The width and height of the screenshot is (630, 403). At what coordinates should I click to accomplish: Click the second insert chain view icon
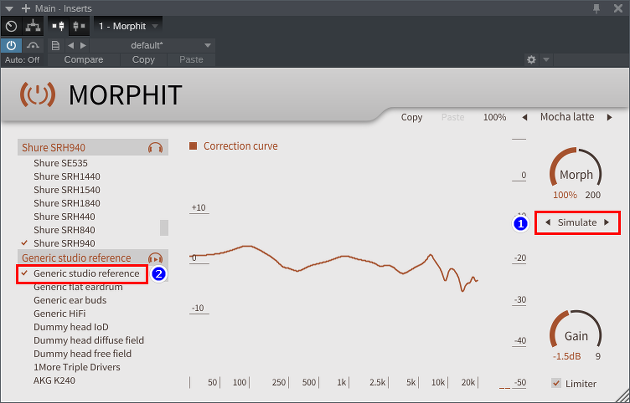pos(79,26)
